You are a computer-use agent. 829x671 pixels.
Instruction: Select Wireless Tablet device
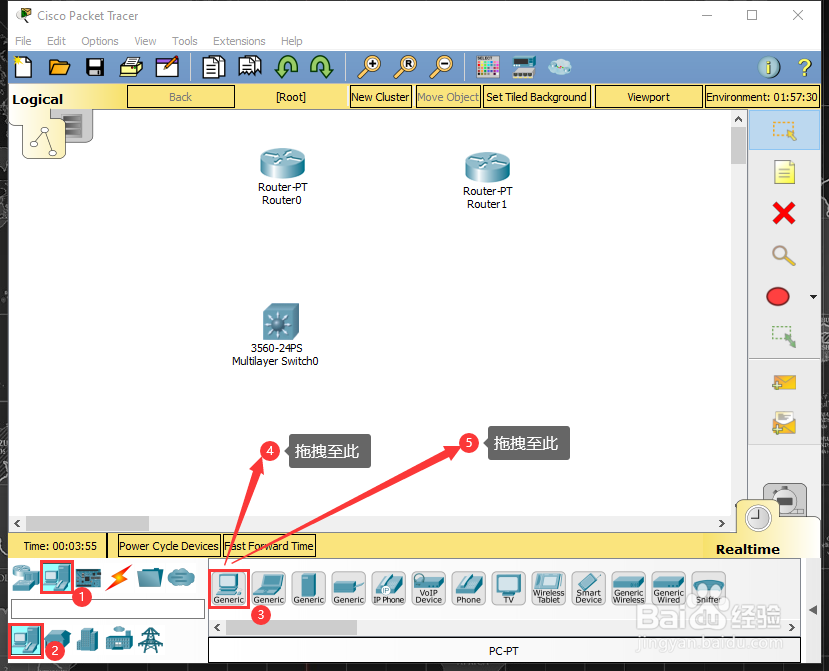(549, 588)
